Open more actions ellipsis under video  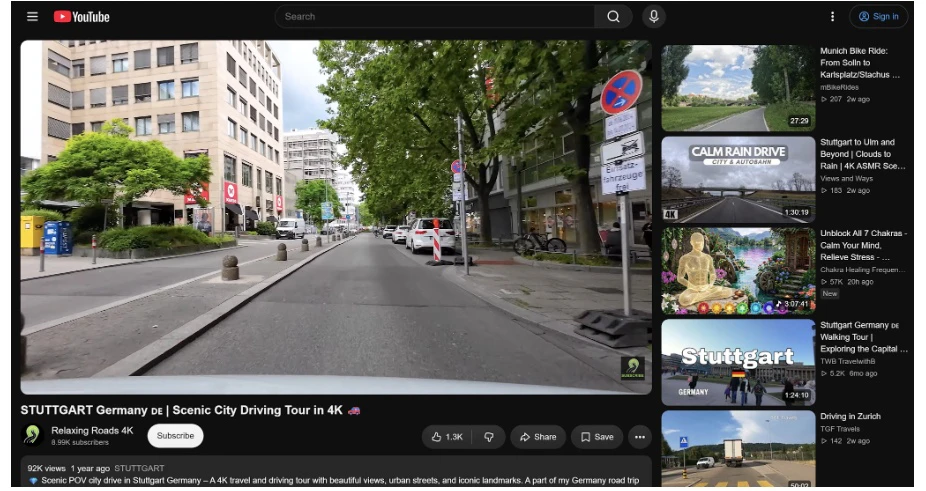[640, 437]
